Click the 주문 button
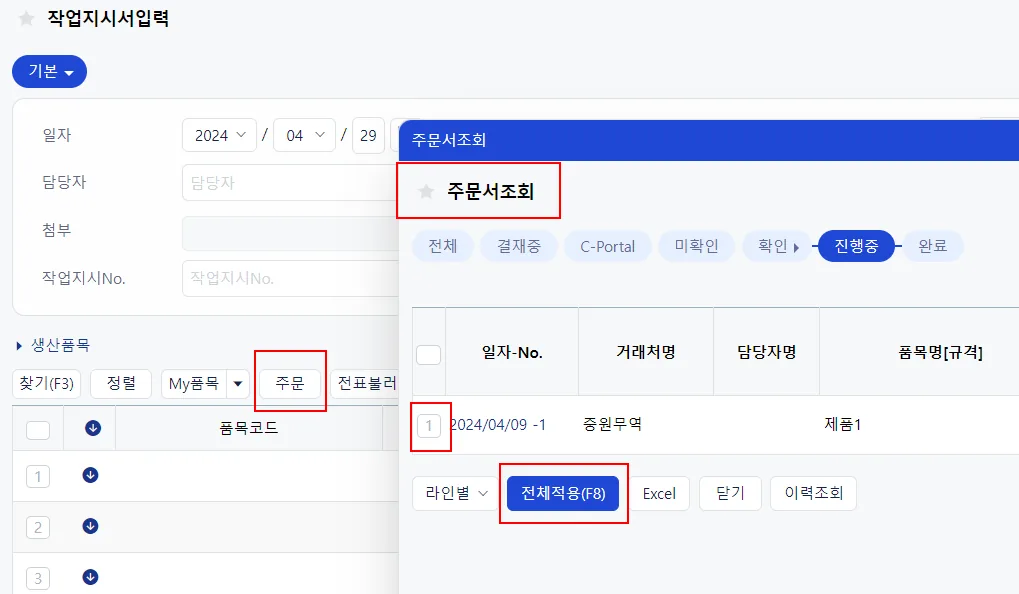1019x594 pixels. pyautogui.click(x=290, y=383)
